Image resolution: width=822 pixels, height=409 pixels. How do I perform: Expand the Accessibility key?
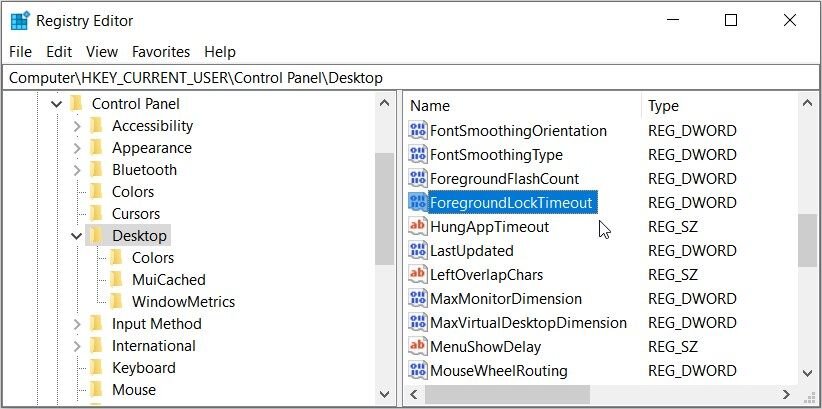coord(77,126)
